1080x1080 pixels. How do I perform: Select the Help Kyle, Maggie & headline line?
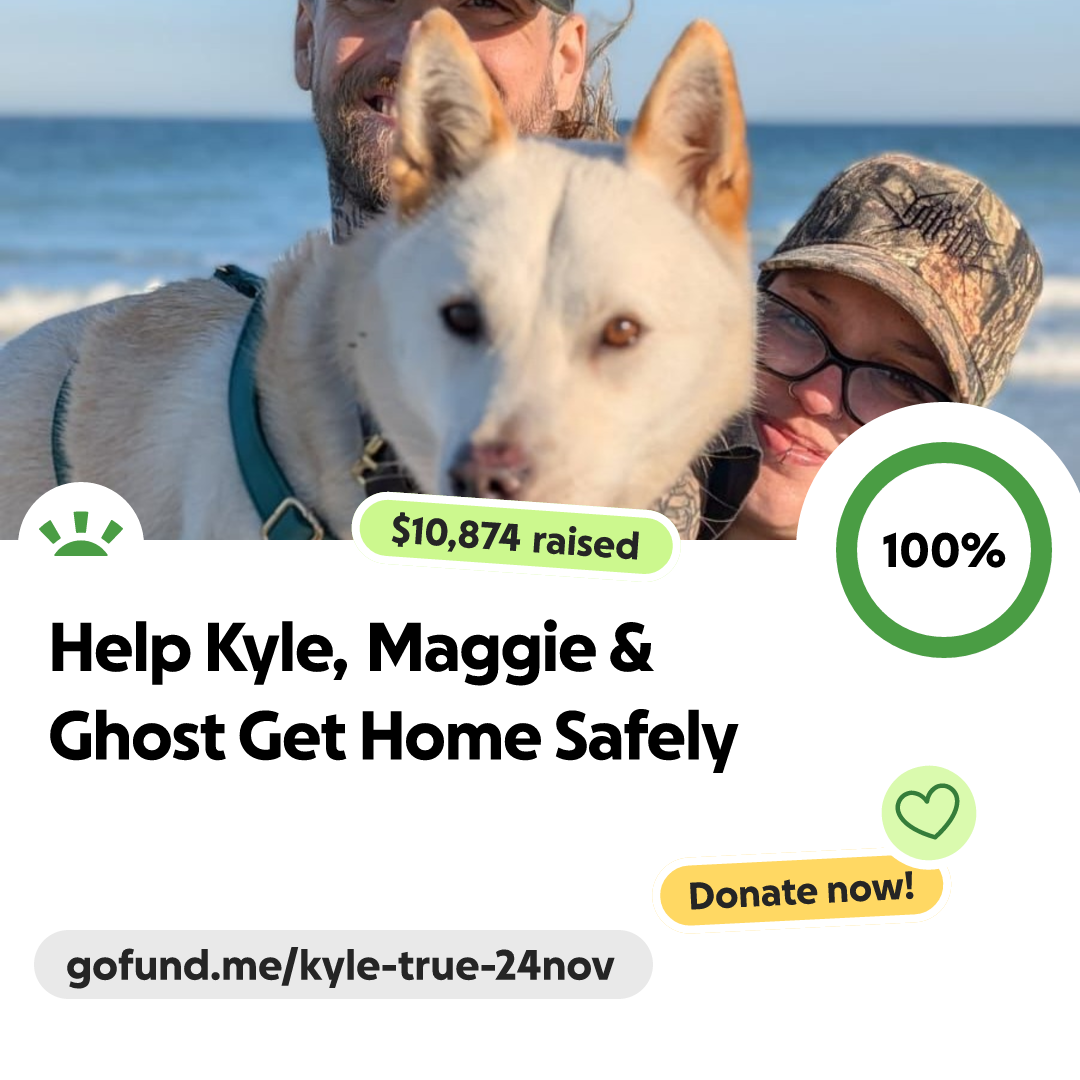351,649
